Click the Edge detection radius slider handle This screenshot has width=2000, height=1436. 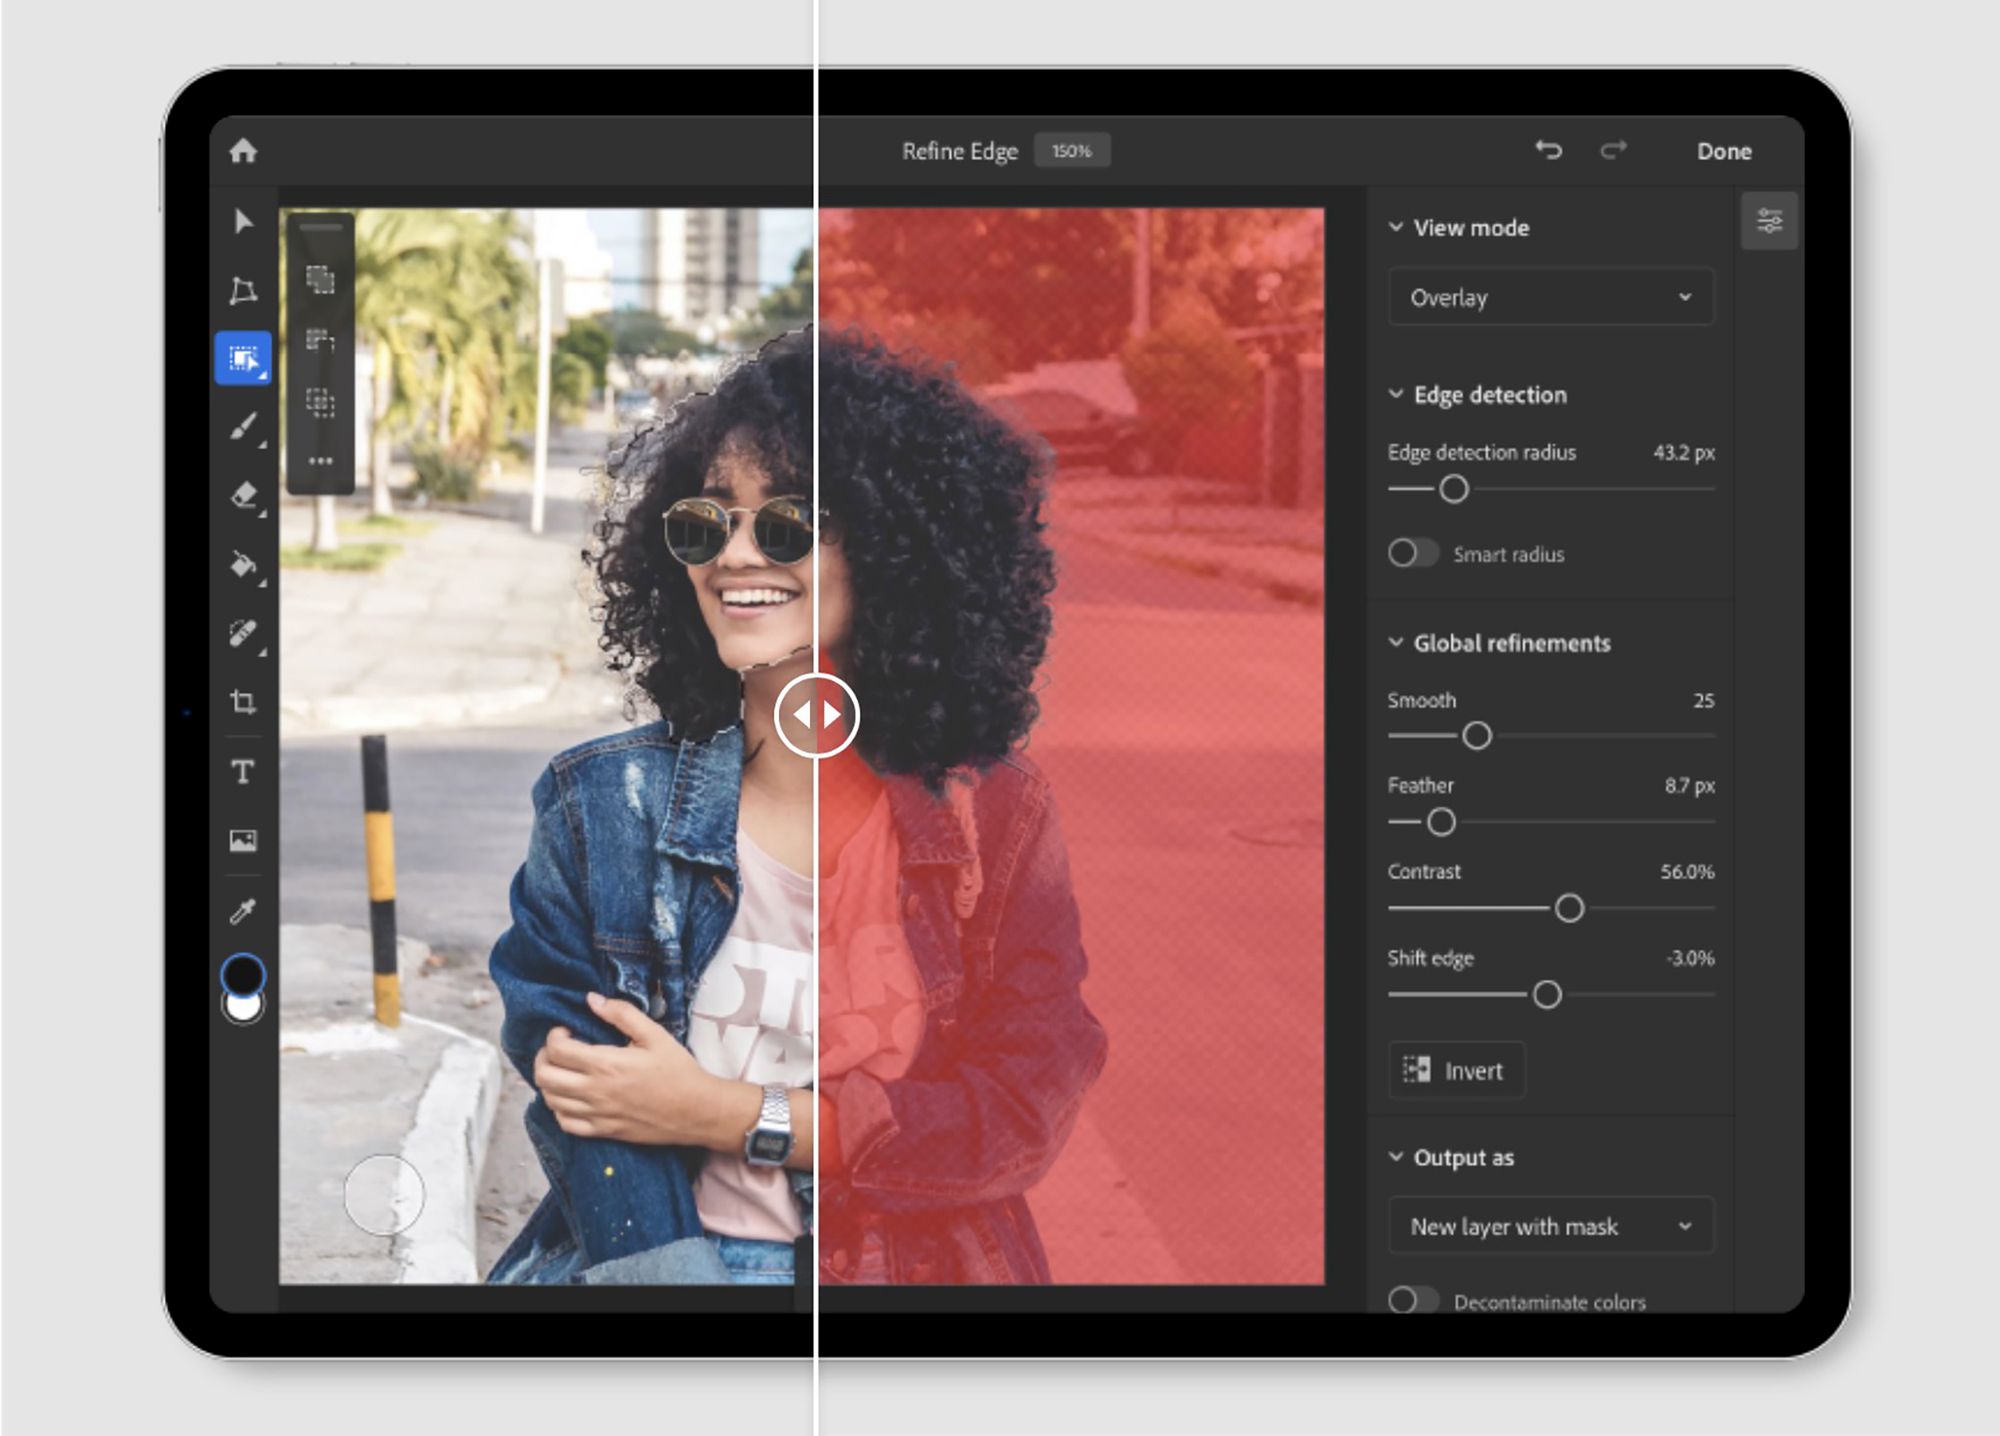[x=1454, y=489]
